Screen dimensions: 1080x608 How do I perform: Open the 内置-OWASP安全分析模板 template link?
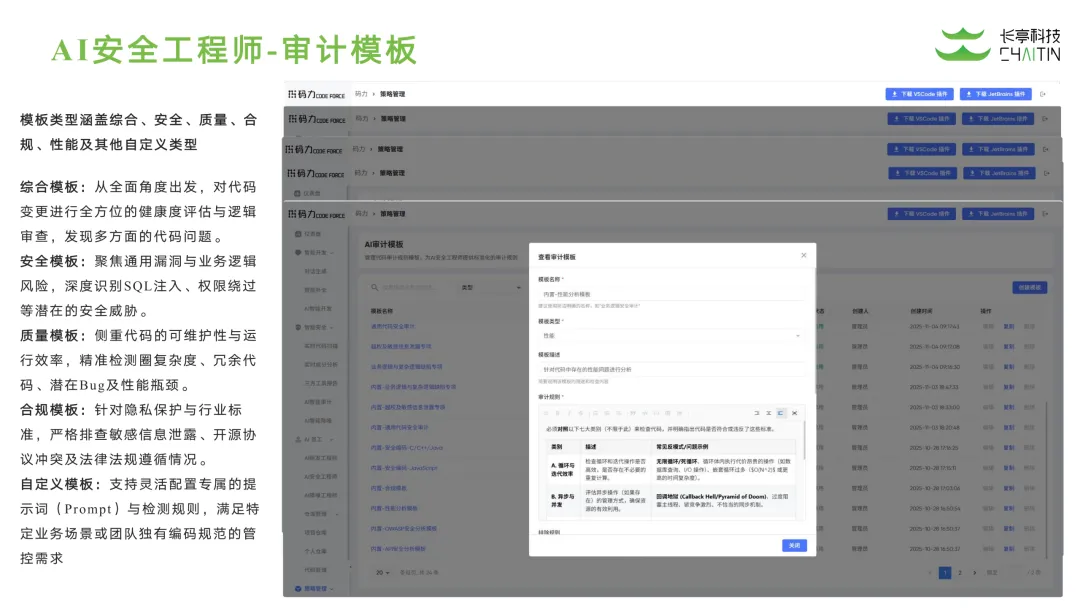click(x=404, y=529)
